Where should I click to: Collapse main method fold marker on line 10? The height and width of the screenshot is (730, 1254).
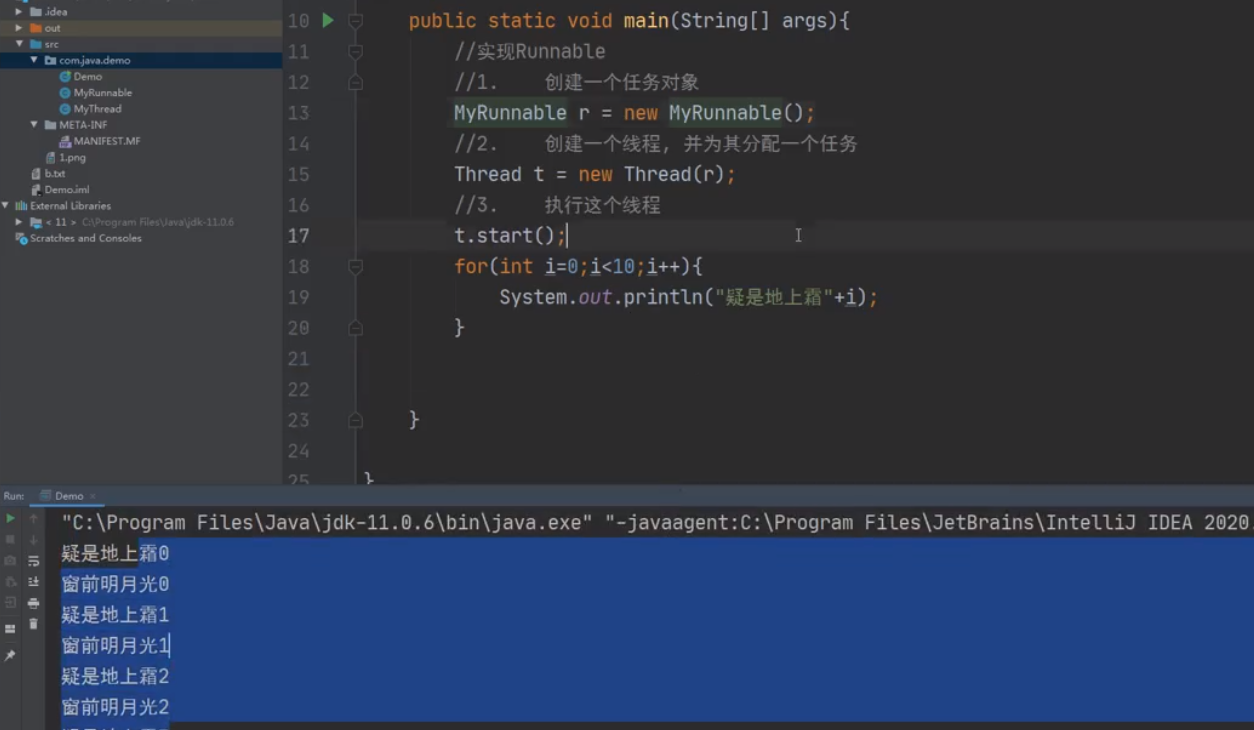point(355,21)
